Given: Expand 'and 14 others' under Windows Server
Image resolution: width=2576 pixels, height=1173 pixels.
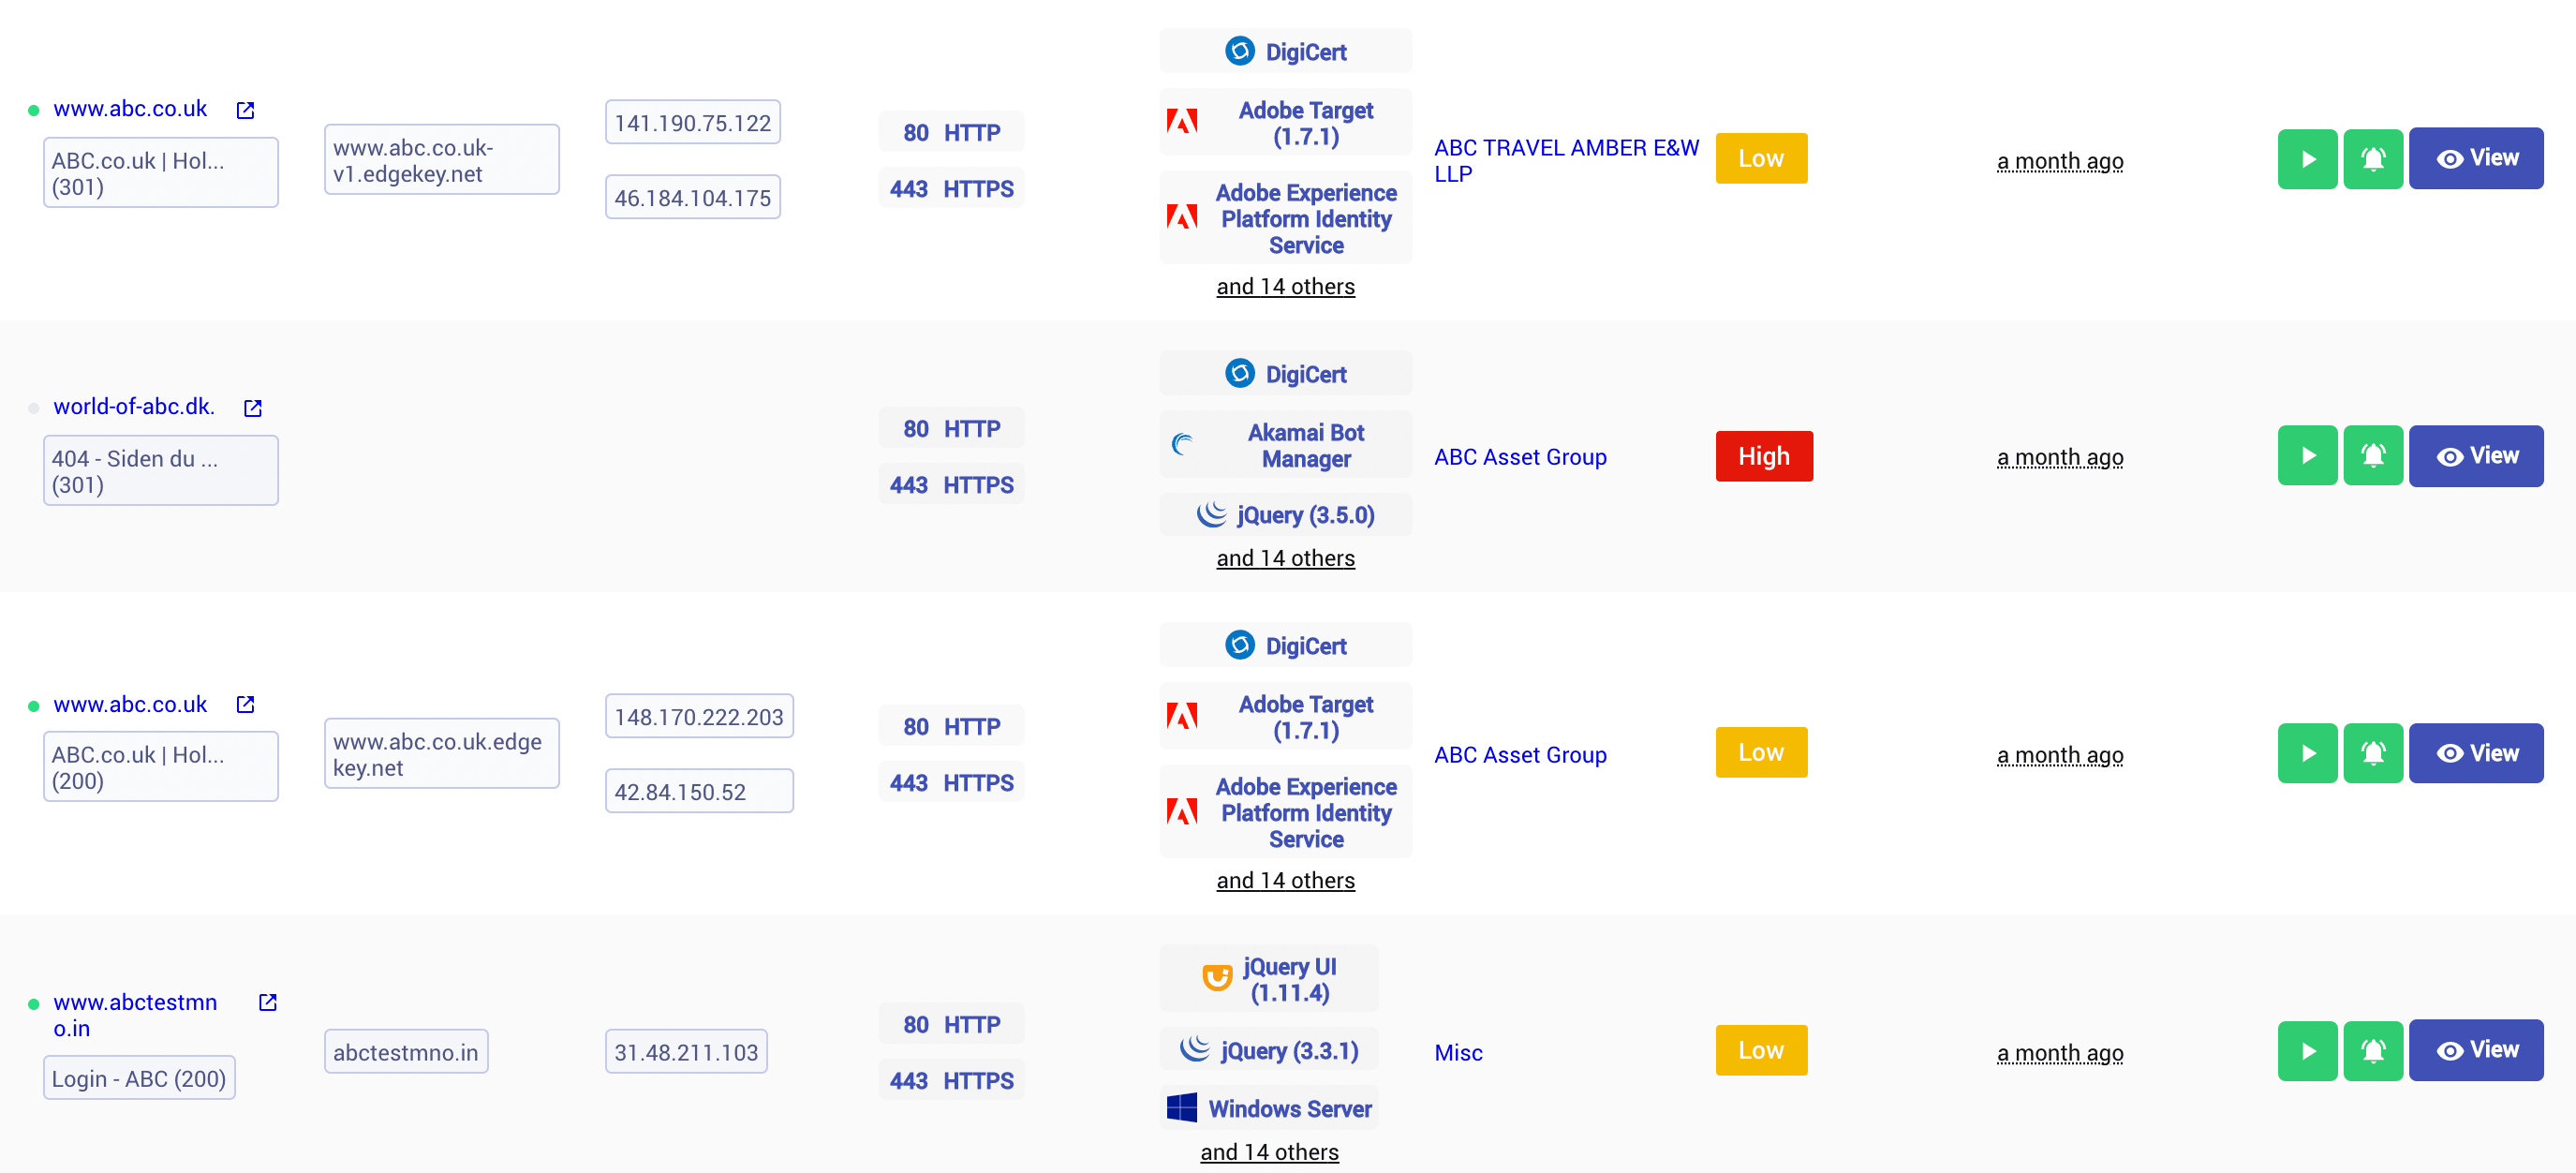Looking at the screenshot, I should coord(1269,1152).
